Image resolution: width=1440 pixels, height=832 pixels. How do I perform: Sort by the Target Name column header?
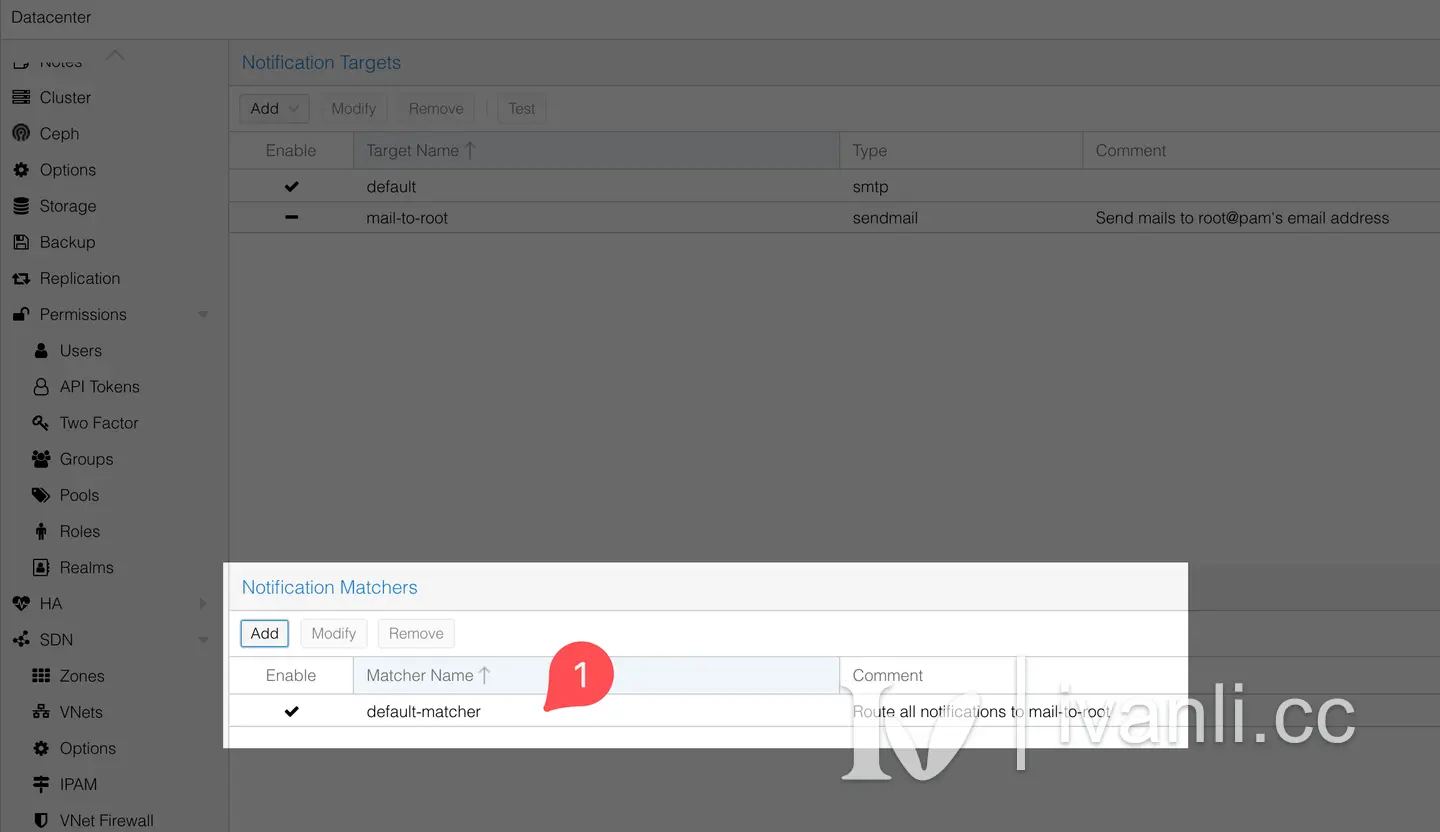pos(596,150)
